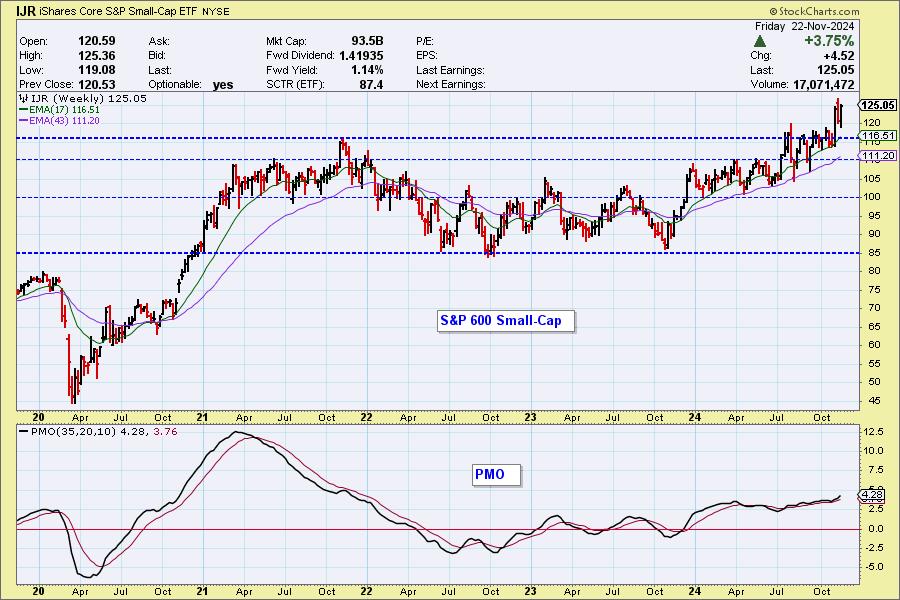Click the green up-triangle change indicator
The height and width of the screenshot is (600, 900).
[759, 41]
